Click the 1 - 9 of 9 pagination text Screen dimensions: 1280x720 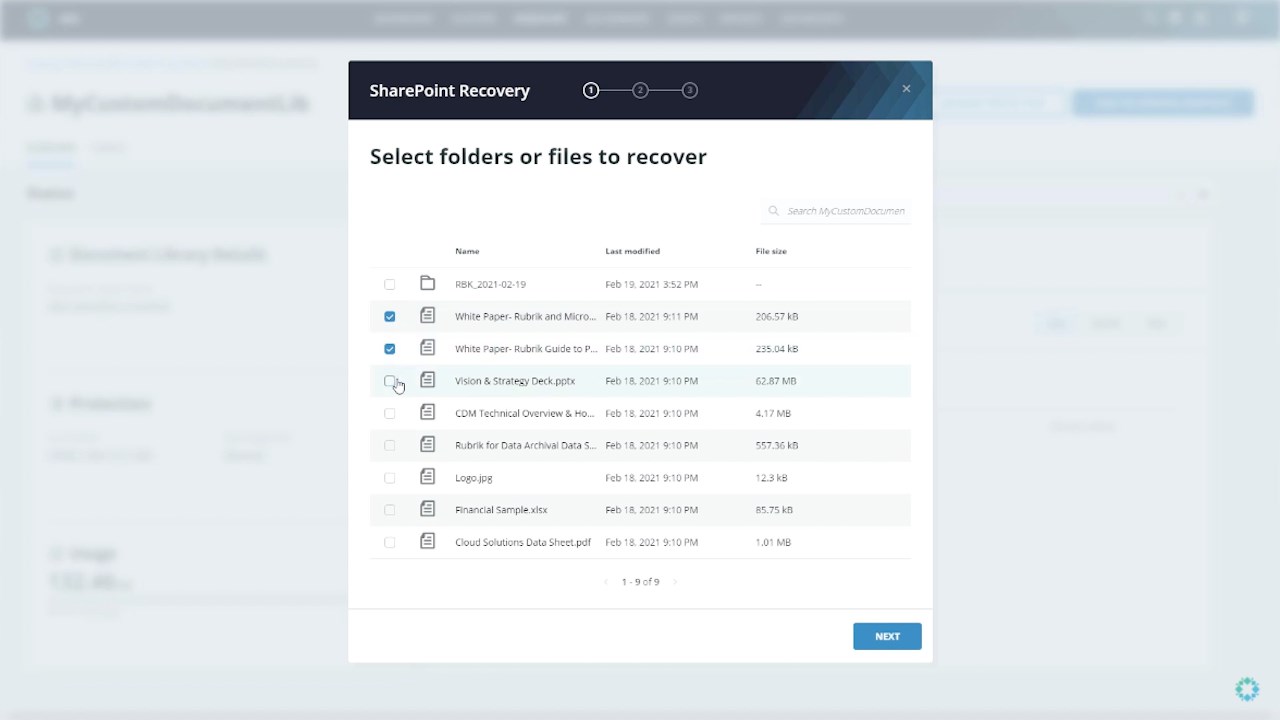640,582
